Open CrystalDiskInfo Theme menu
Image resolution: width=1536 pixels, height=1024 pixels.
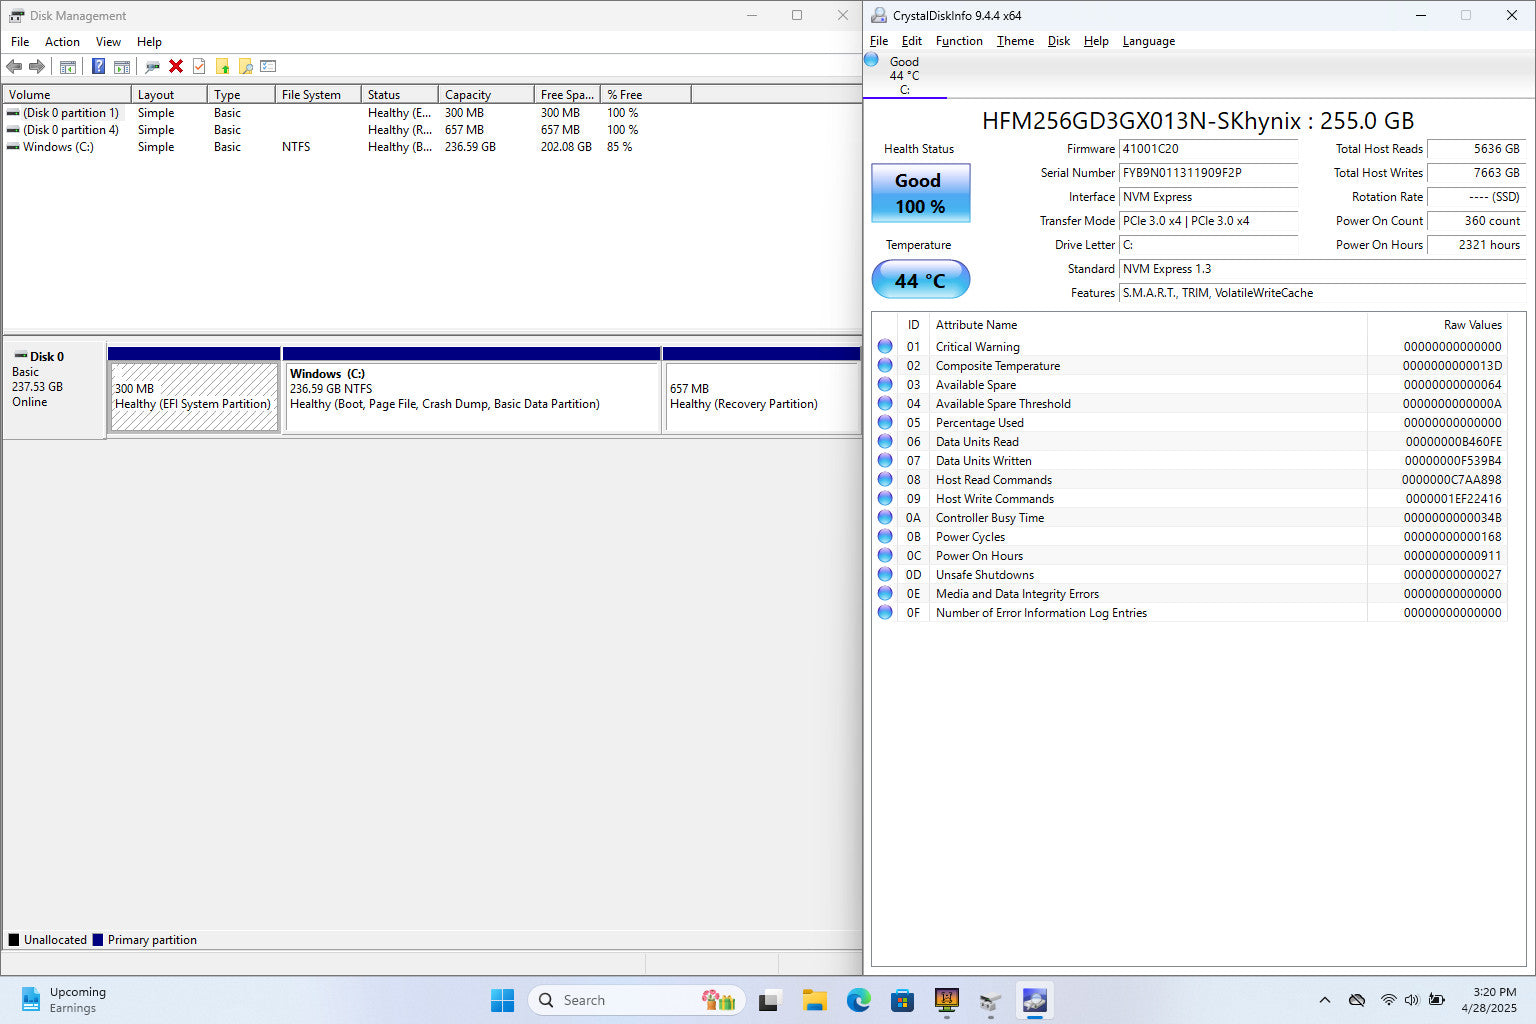(x=1015, y=41)
